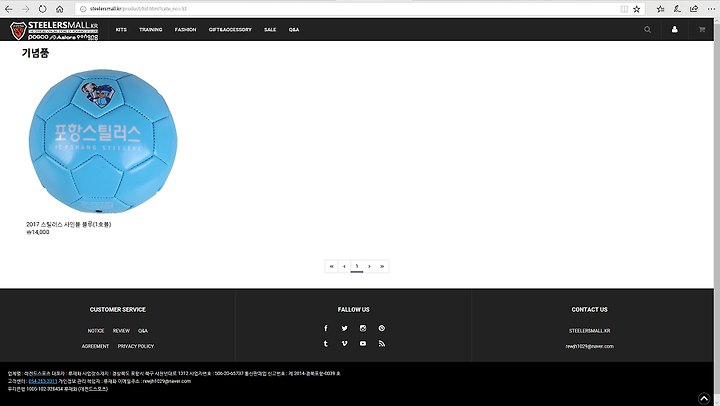The width and height of the screenshot is (720, 406).
Task: Open the blue Steelers ball product image
Action: point(103,141)
